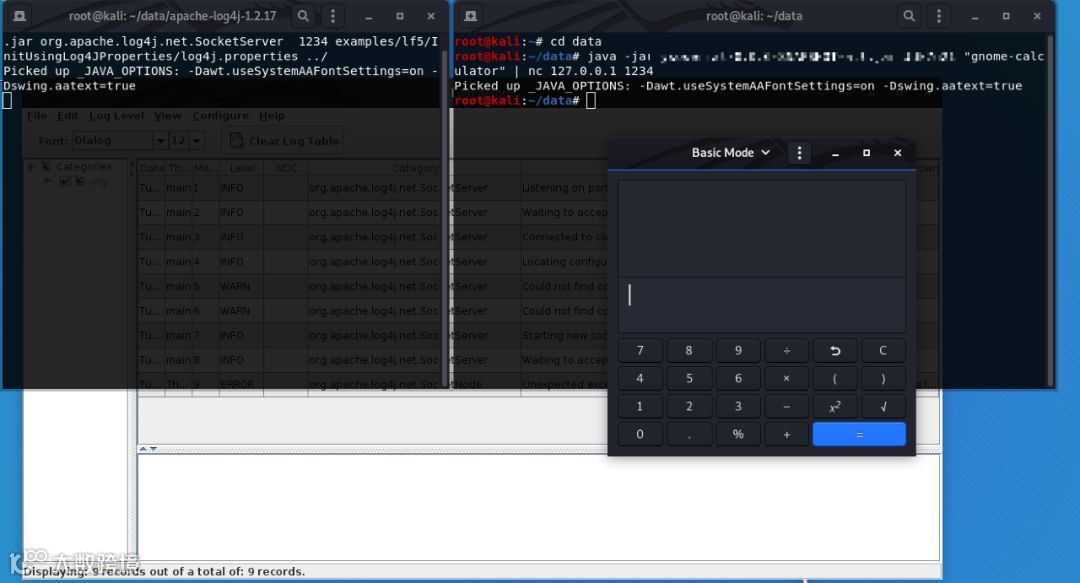This screenshot has width=1080, height=583.
Task: Open the calculator's kebab menu
Action: [799, 153]
